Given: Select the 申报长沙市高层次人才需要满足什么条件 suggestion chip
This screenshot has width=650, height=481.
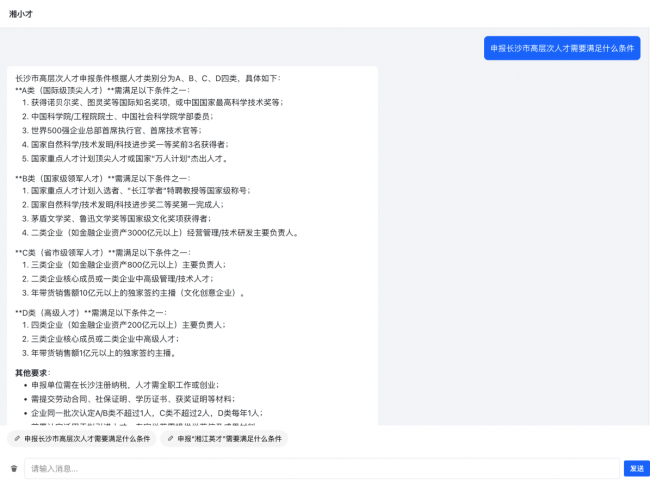Looking at the screenshot, I should [x=83, y=439].
